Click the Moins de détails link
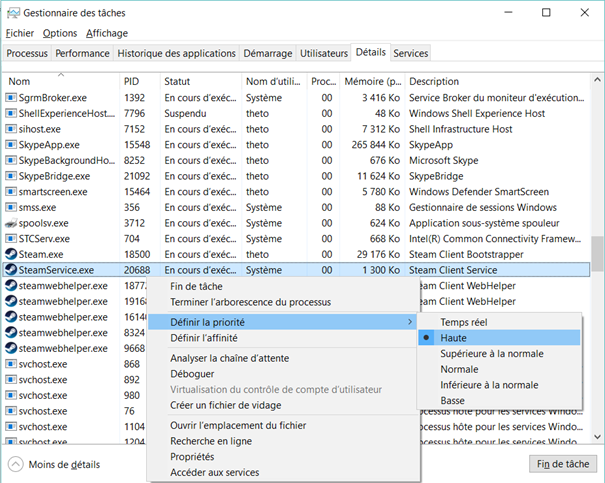605x483 pixels. pyautogui.click(x=64, y=464)
